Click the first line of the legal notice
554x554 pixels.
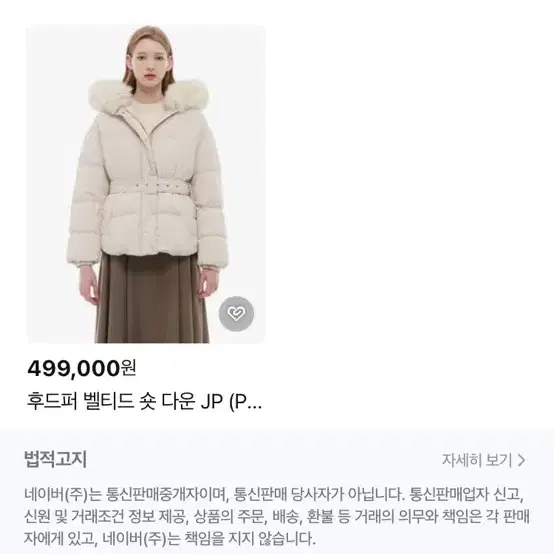coord(274,494)
